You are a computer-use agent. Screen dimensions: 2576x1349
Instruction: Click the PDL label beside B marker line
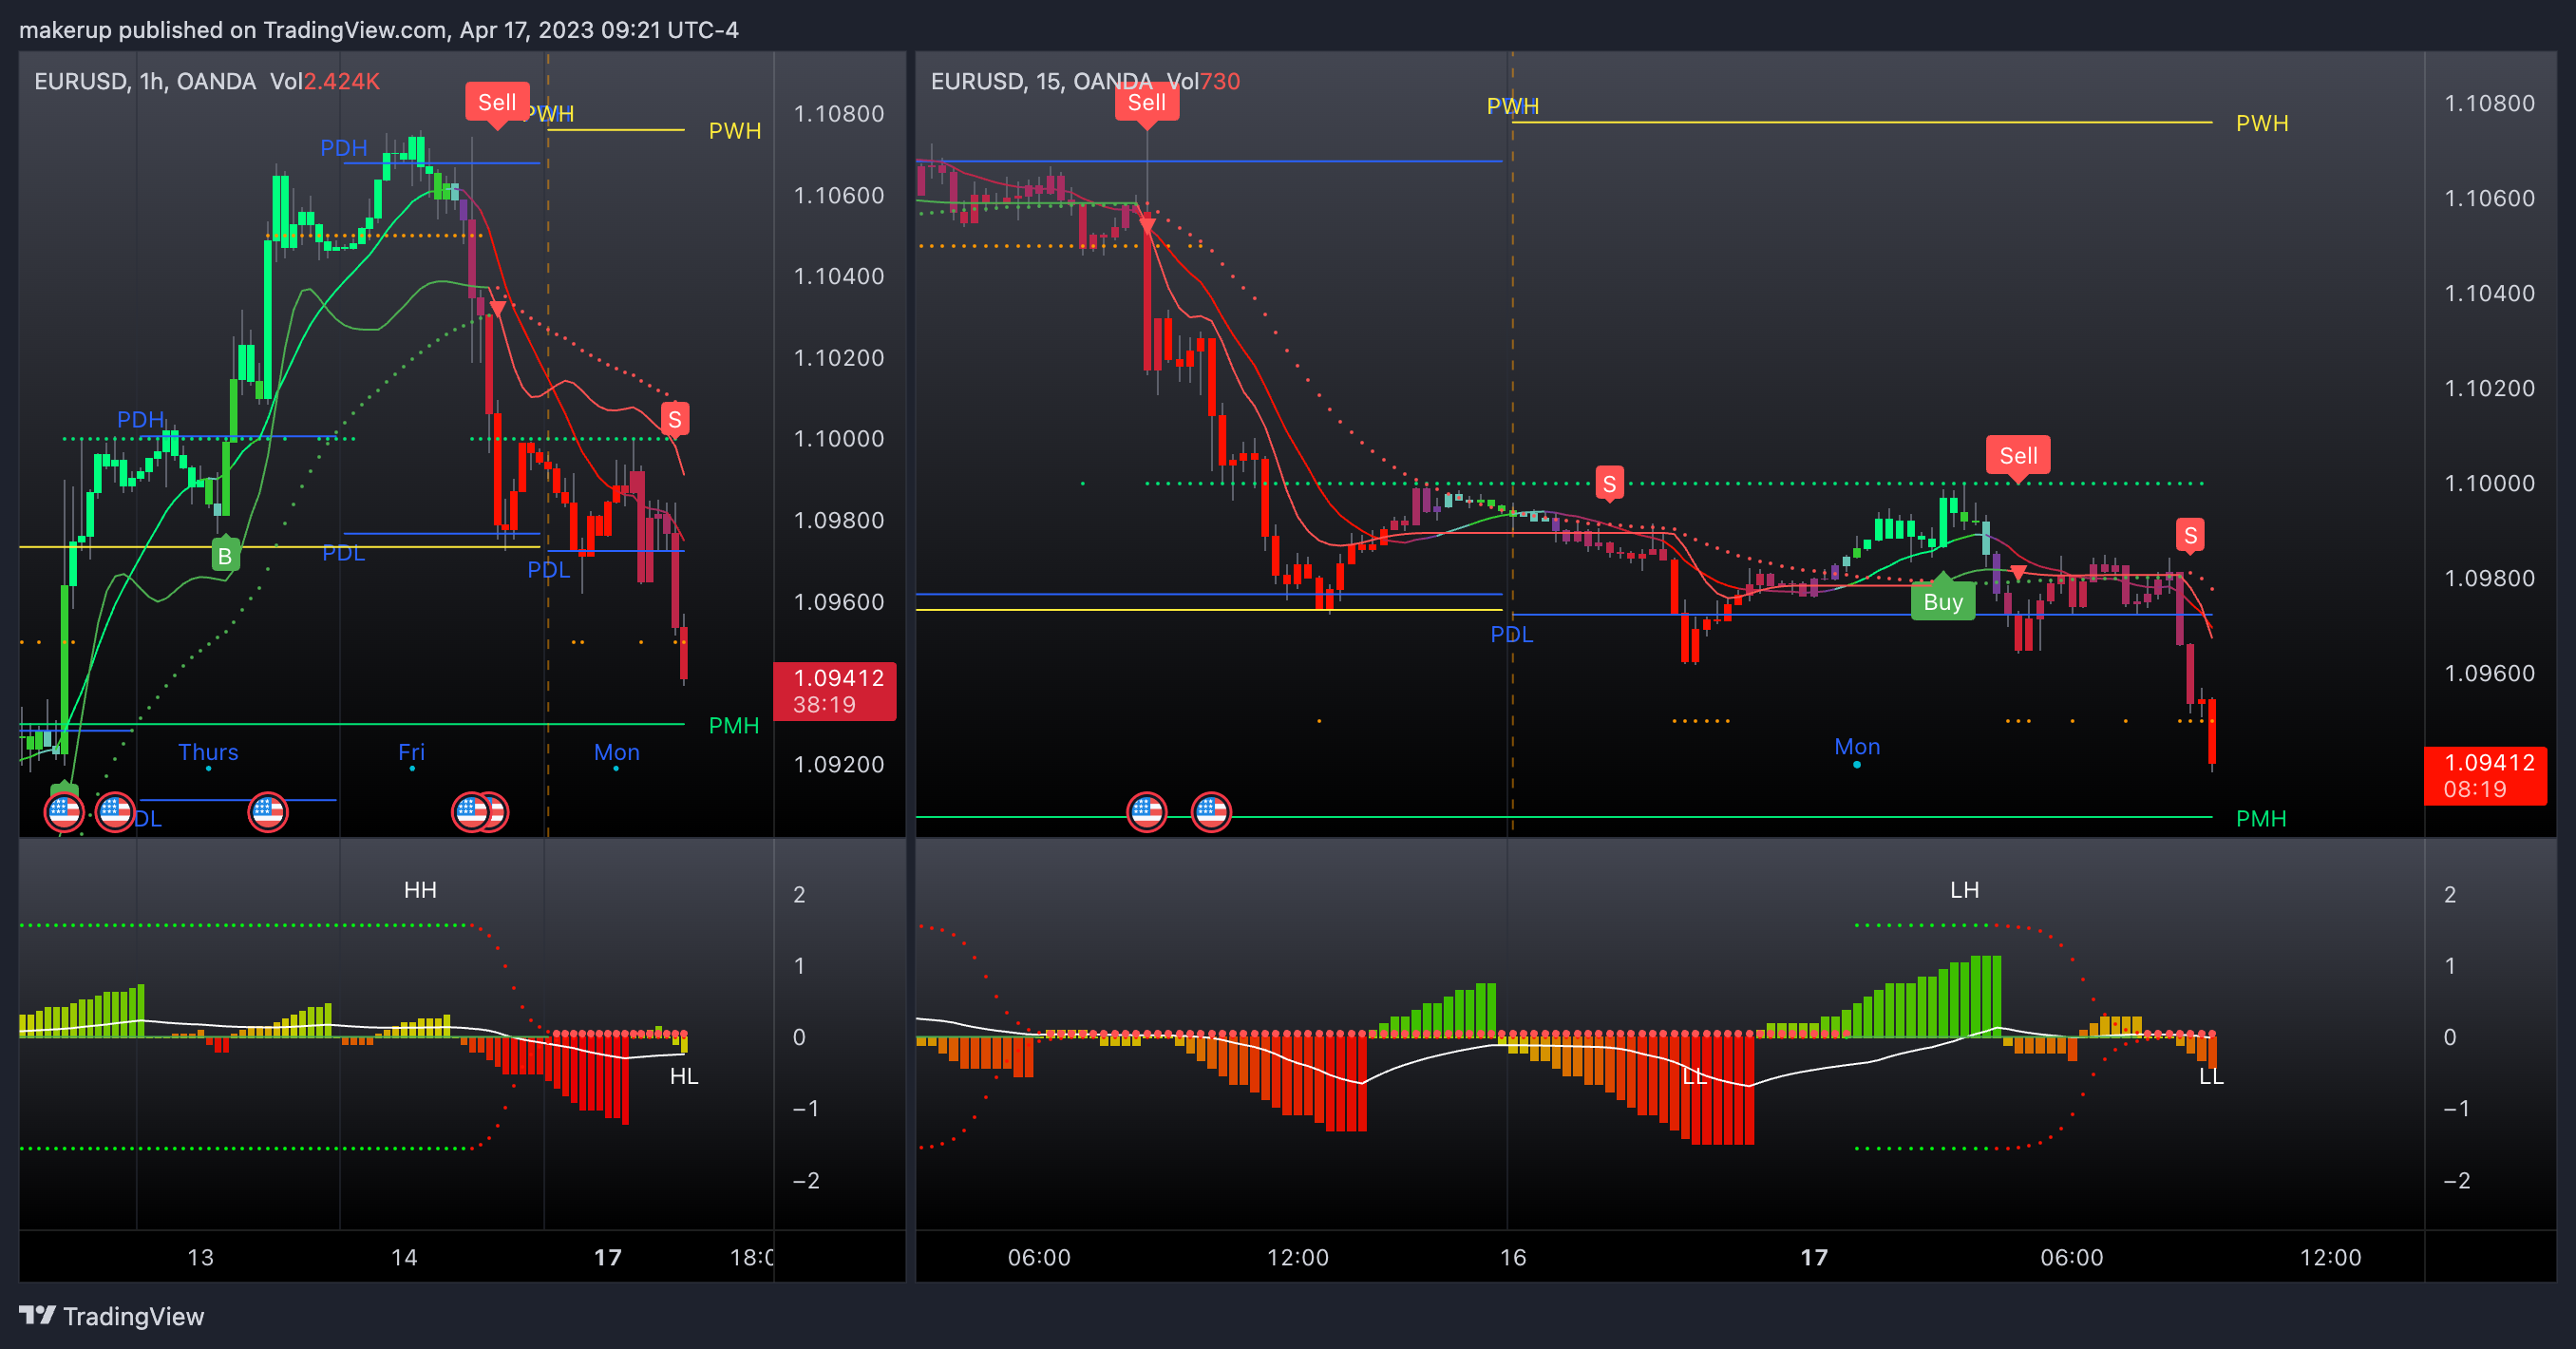pyautogui.click(x=343, y=553)
